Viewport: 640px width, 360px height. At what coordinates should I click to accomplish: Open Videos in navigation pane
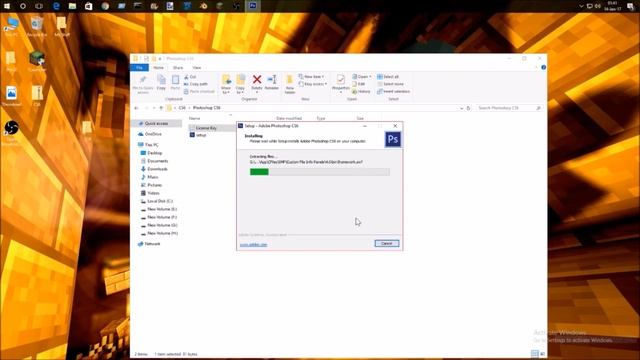(153, 193)
